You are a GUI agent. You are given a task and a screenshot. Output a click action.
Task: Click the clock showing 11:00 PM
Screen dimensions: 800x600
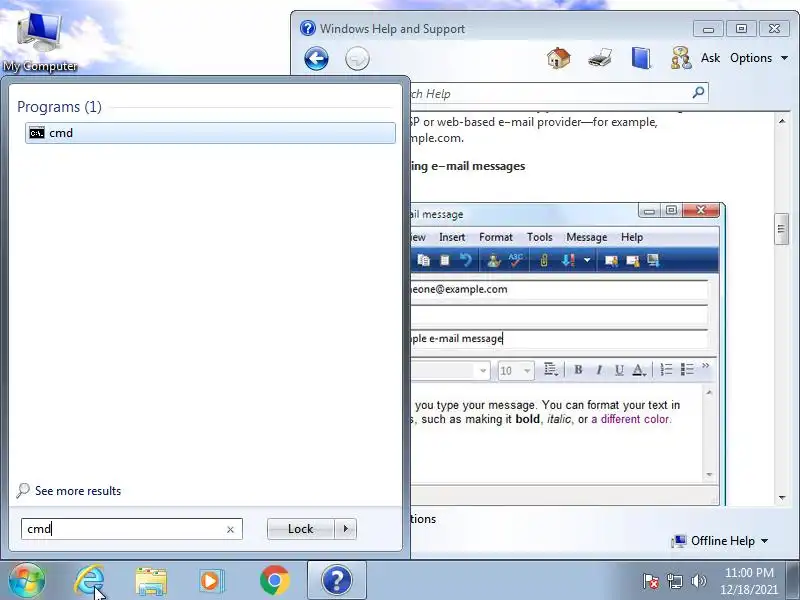[x=749, y=581]
